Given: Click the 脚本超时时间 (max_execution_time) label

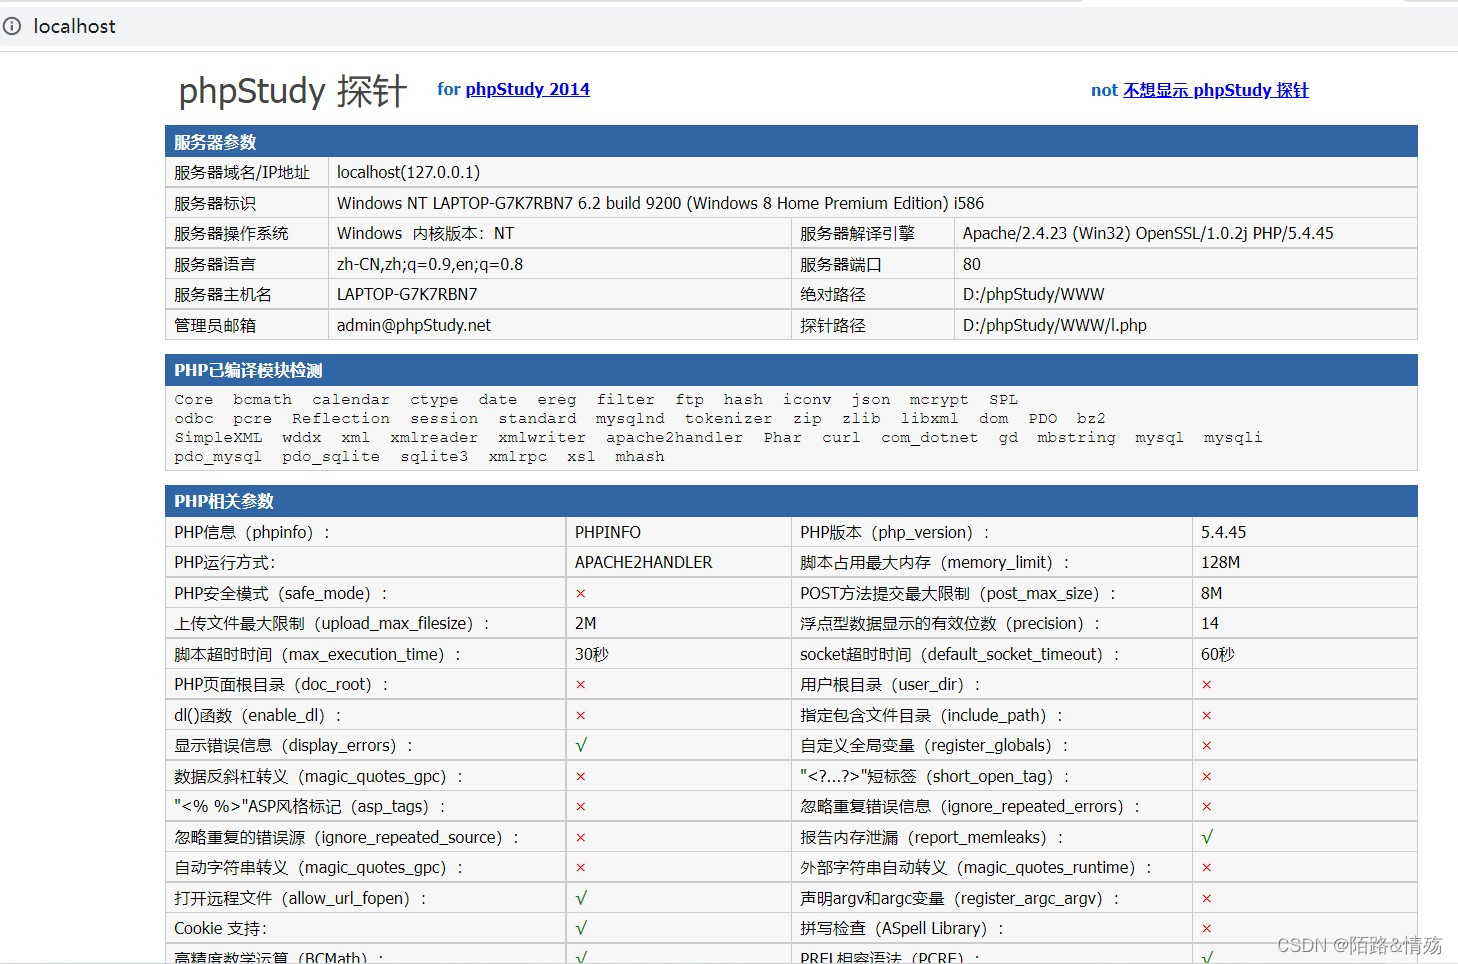Looking at the screenshot, I should tap(318, 654).
